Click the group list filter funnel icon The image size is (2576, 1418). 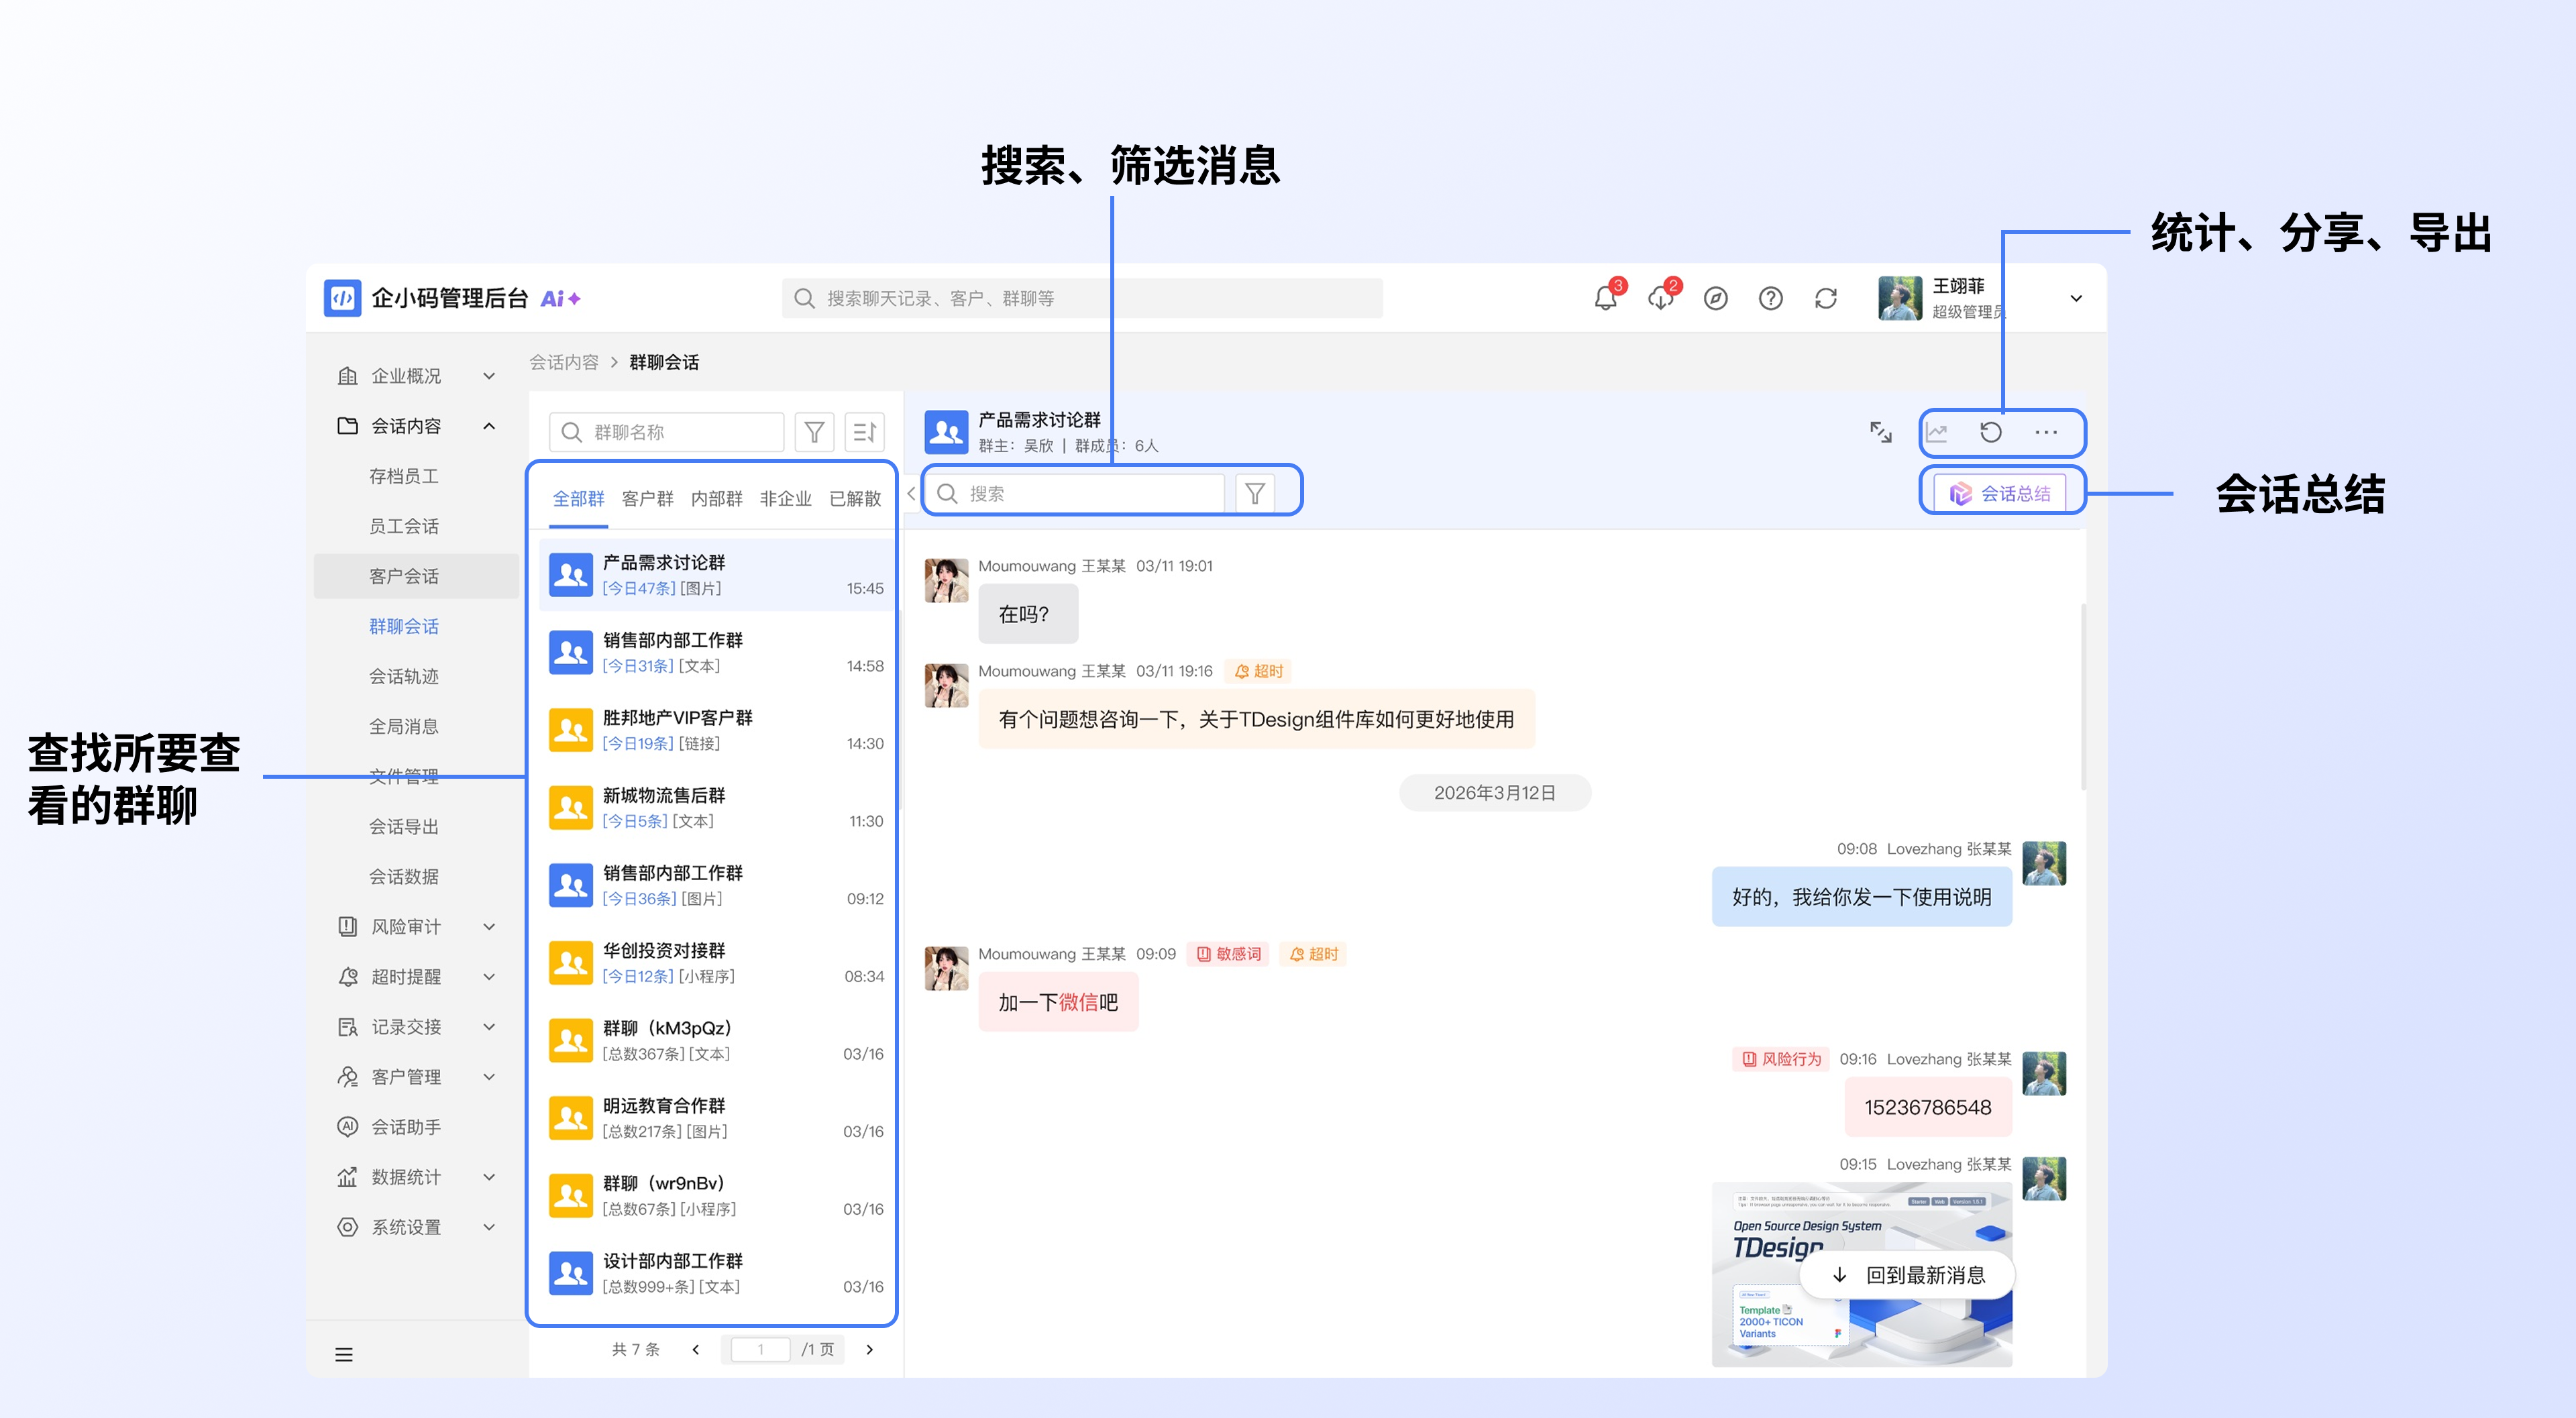(x=814, y=432)
